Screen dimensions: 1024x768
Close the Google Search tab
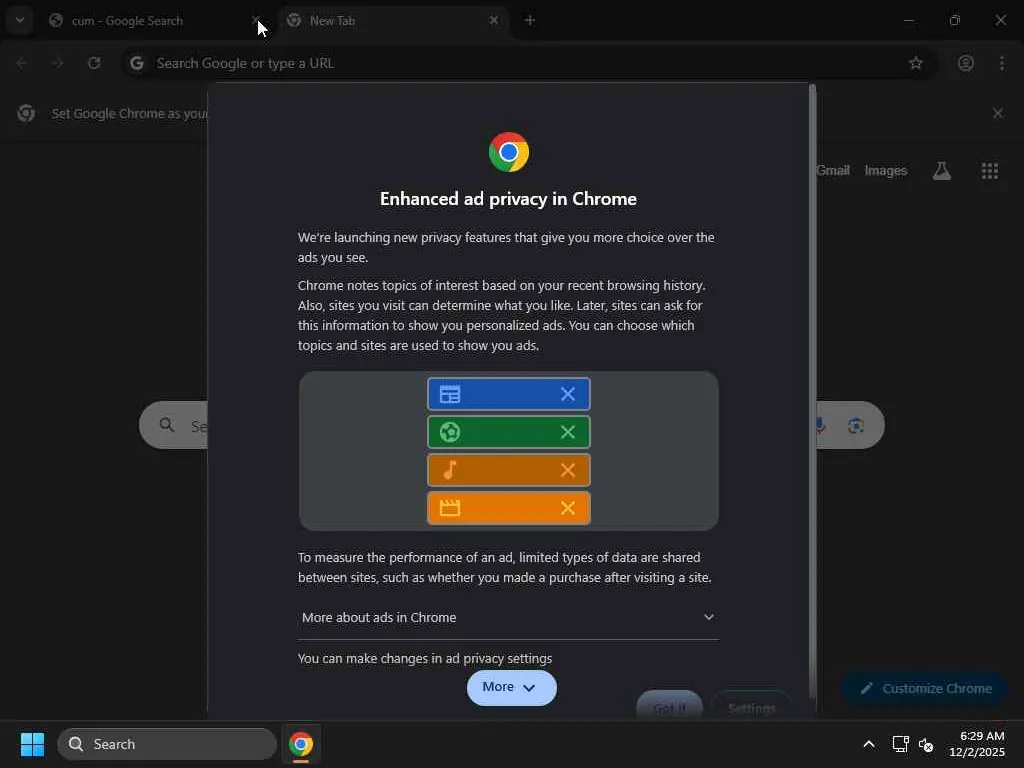click(x=256, y=20)
